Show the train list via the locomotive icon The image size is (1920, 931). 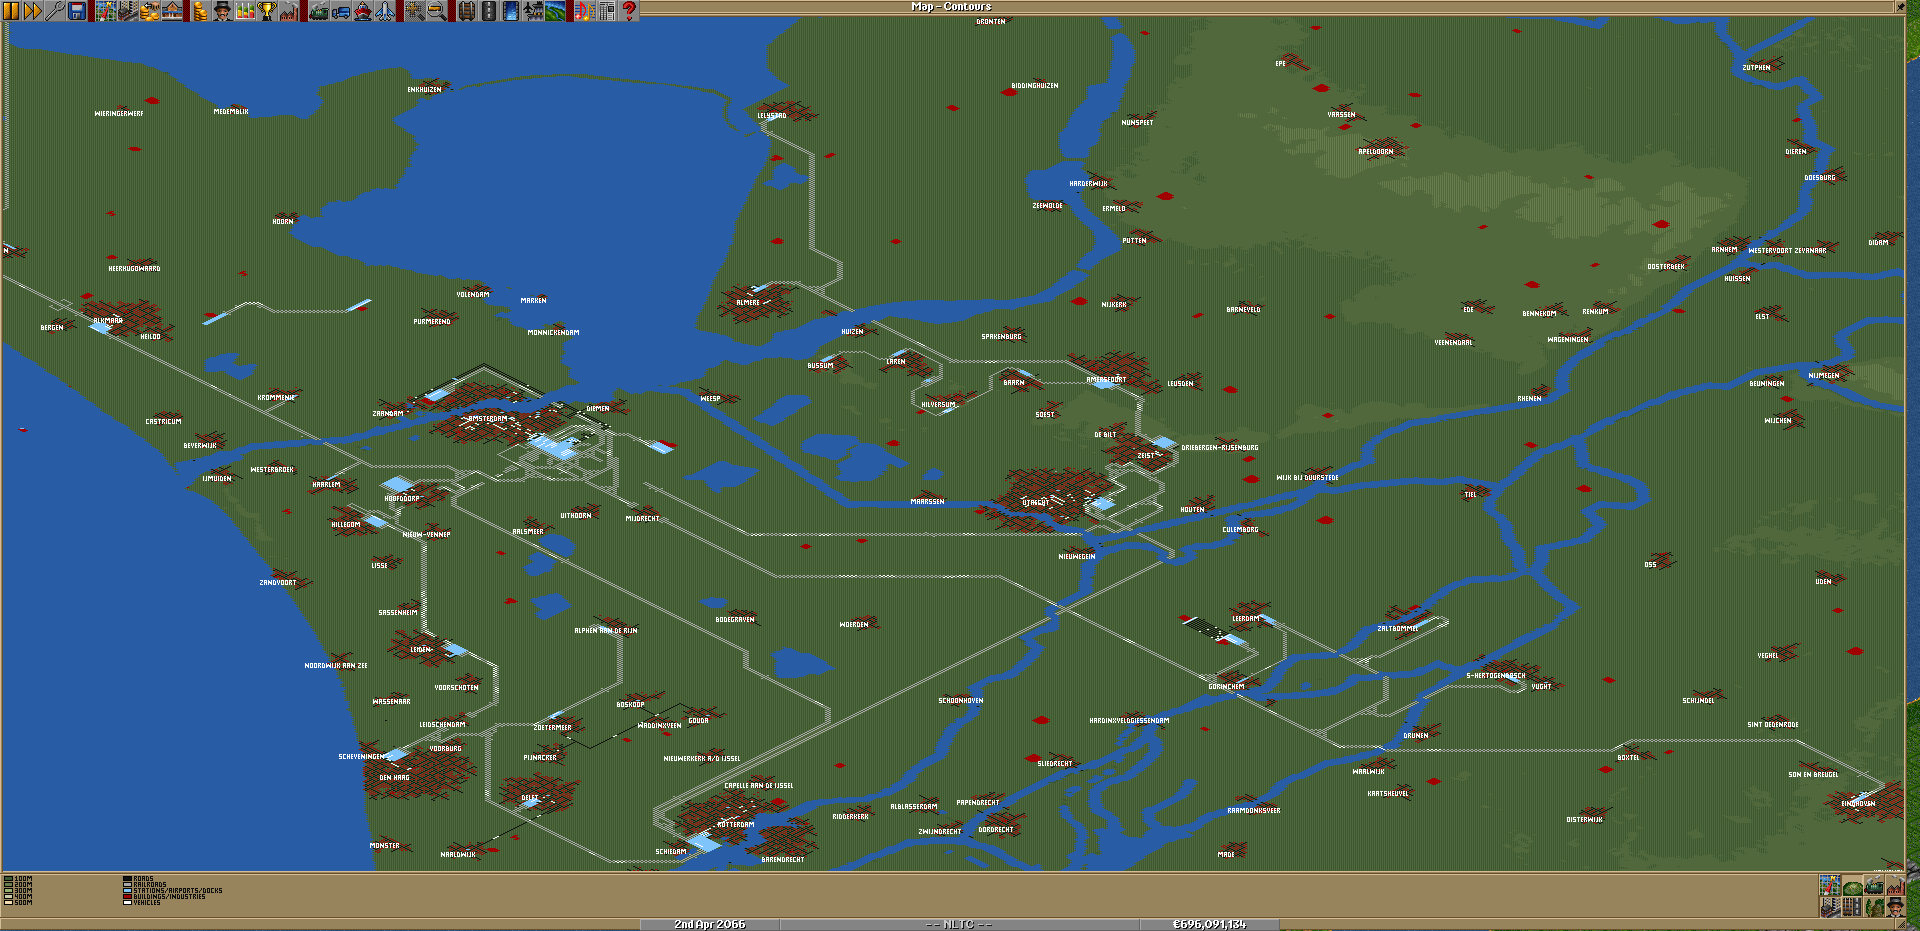[x=319, y=11]
